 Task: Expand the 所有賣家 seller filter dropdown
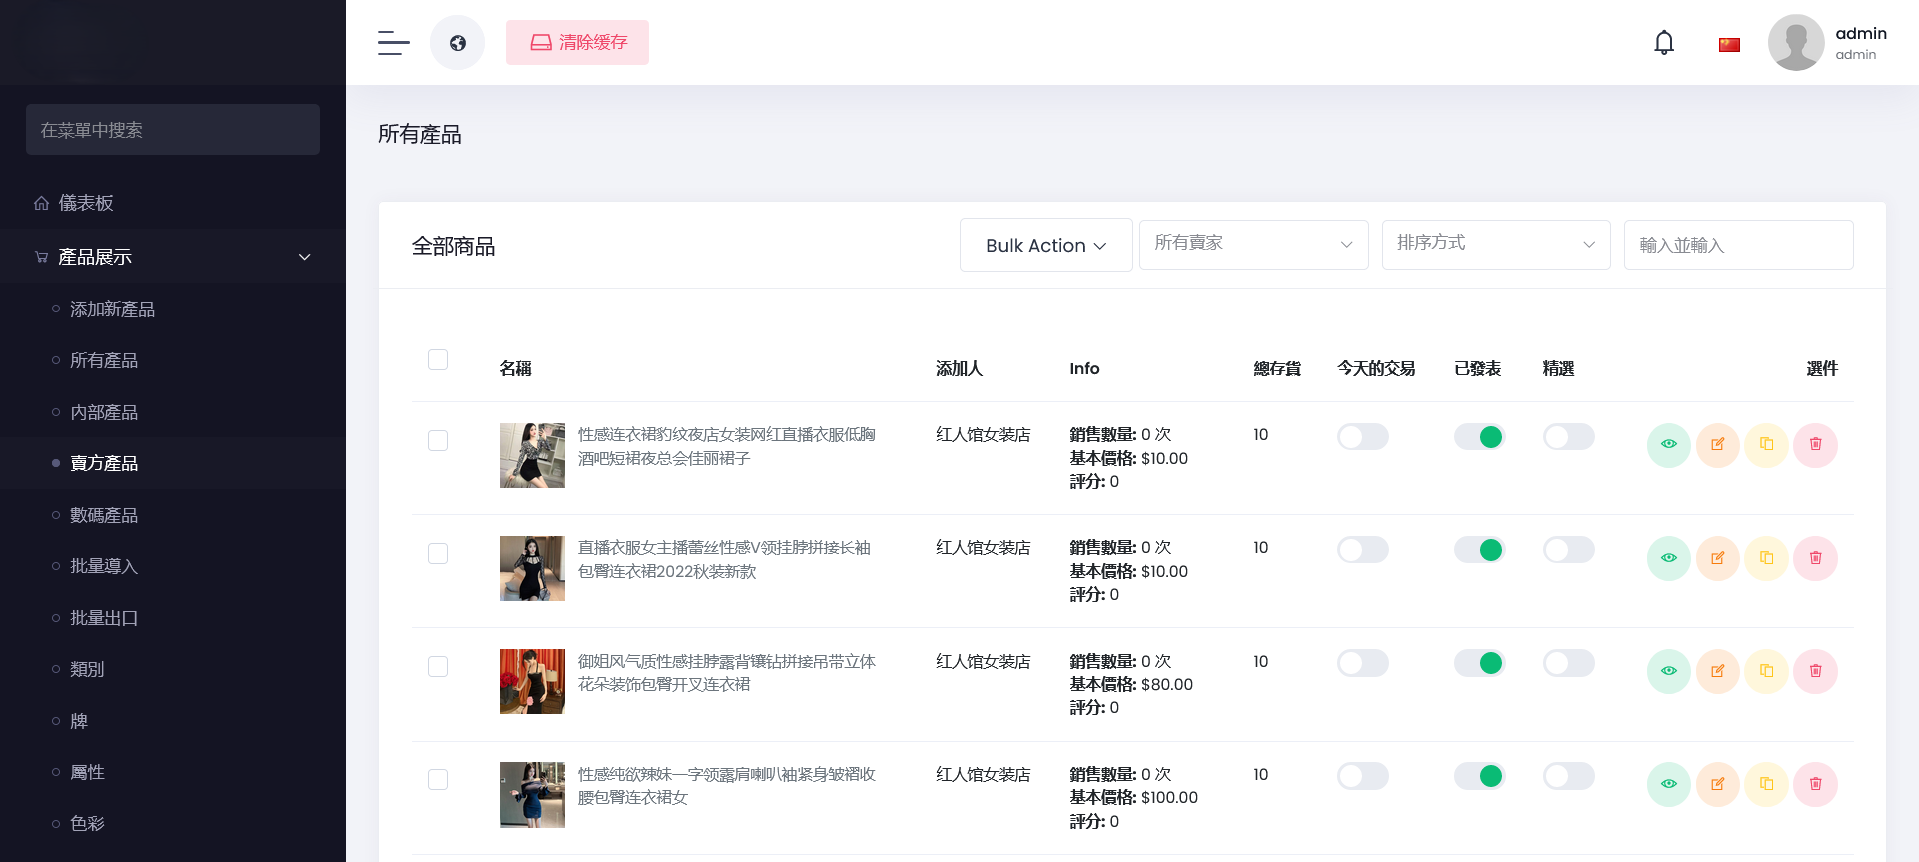click(x=1252, y=245)
